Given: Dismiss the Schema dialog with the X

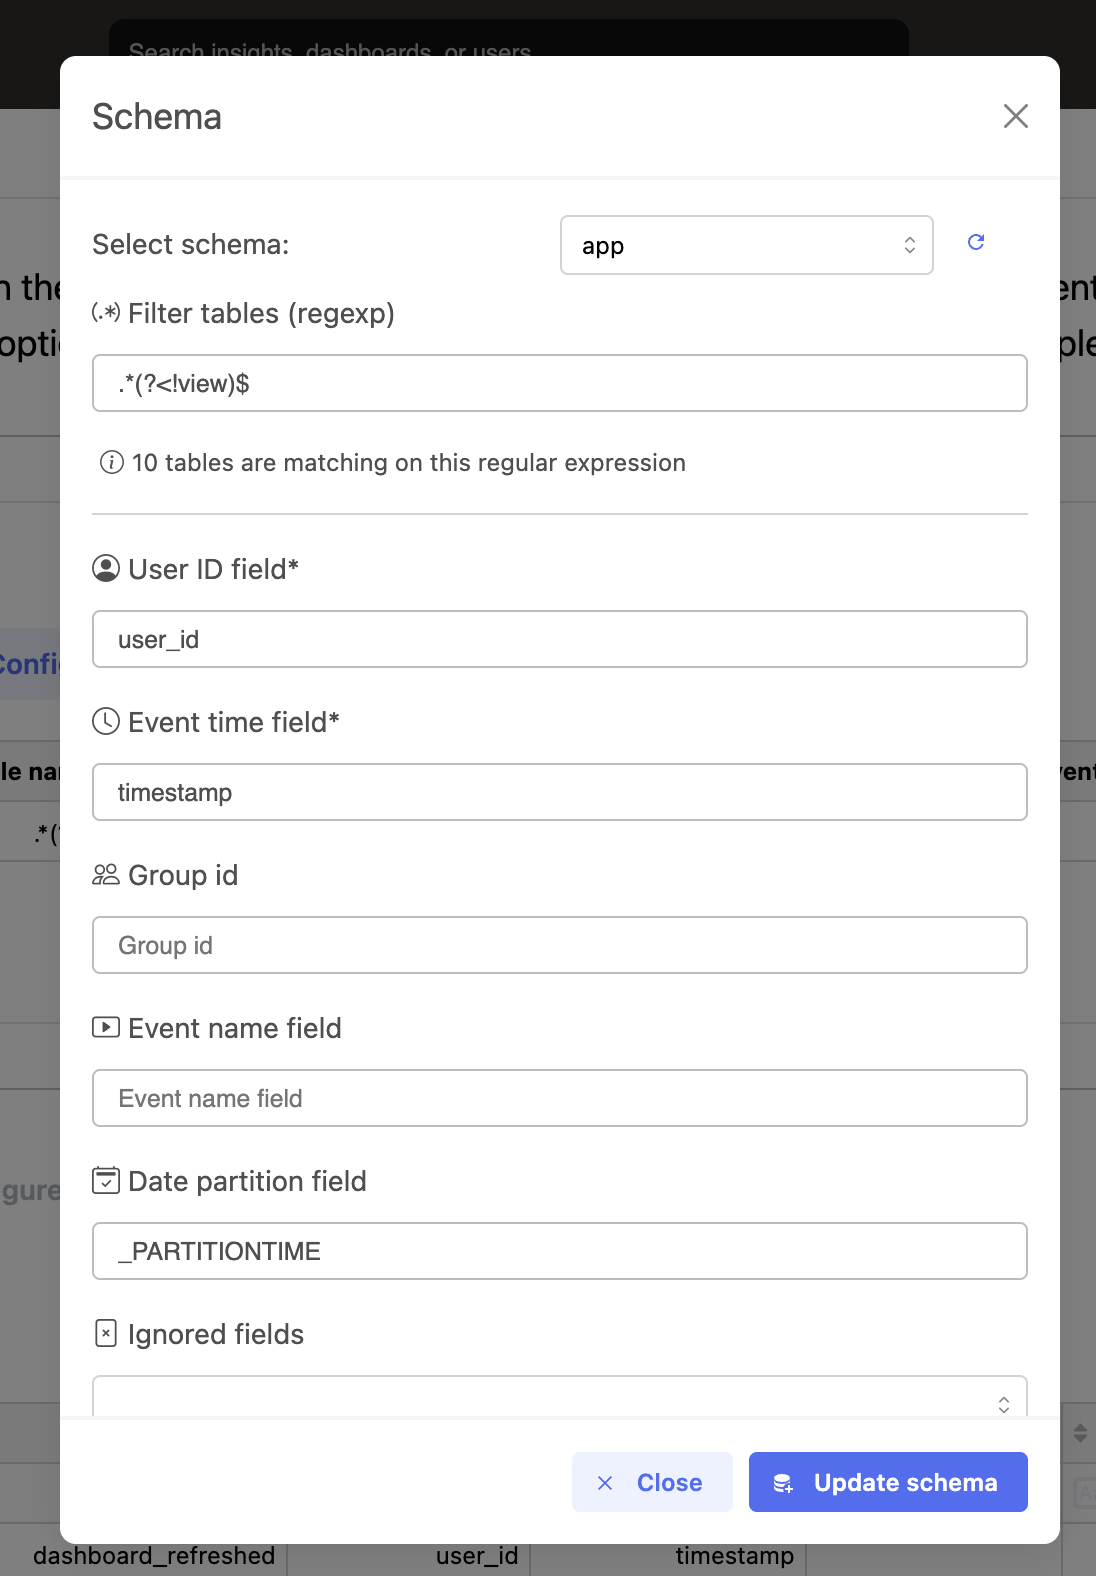Looking at the screenshot, I should [x=1015, y=116].
